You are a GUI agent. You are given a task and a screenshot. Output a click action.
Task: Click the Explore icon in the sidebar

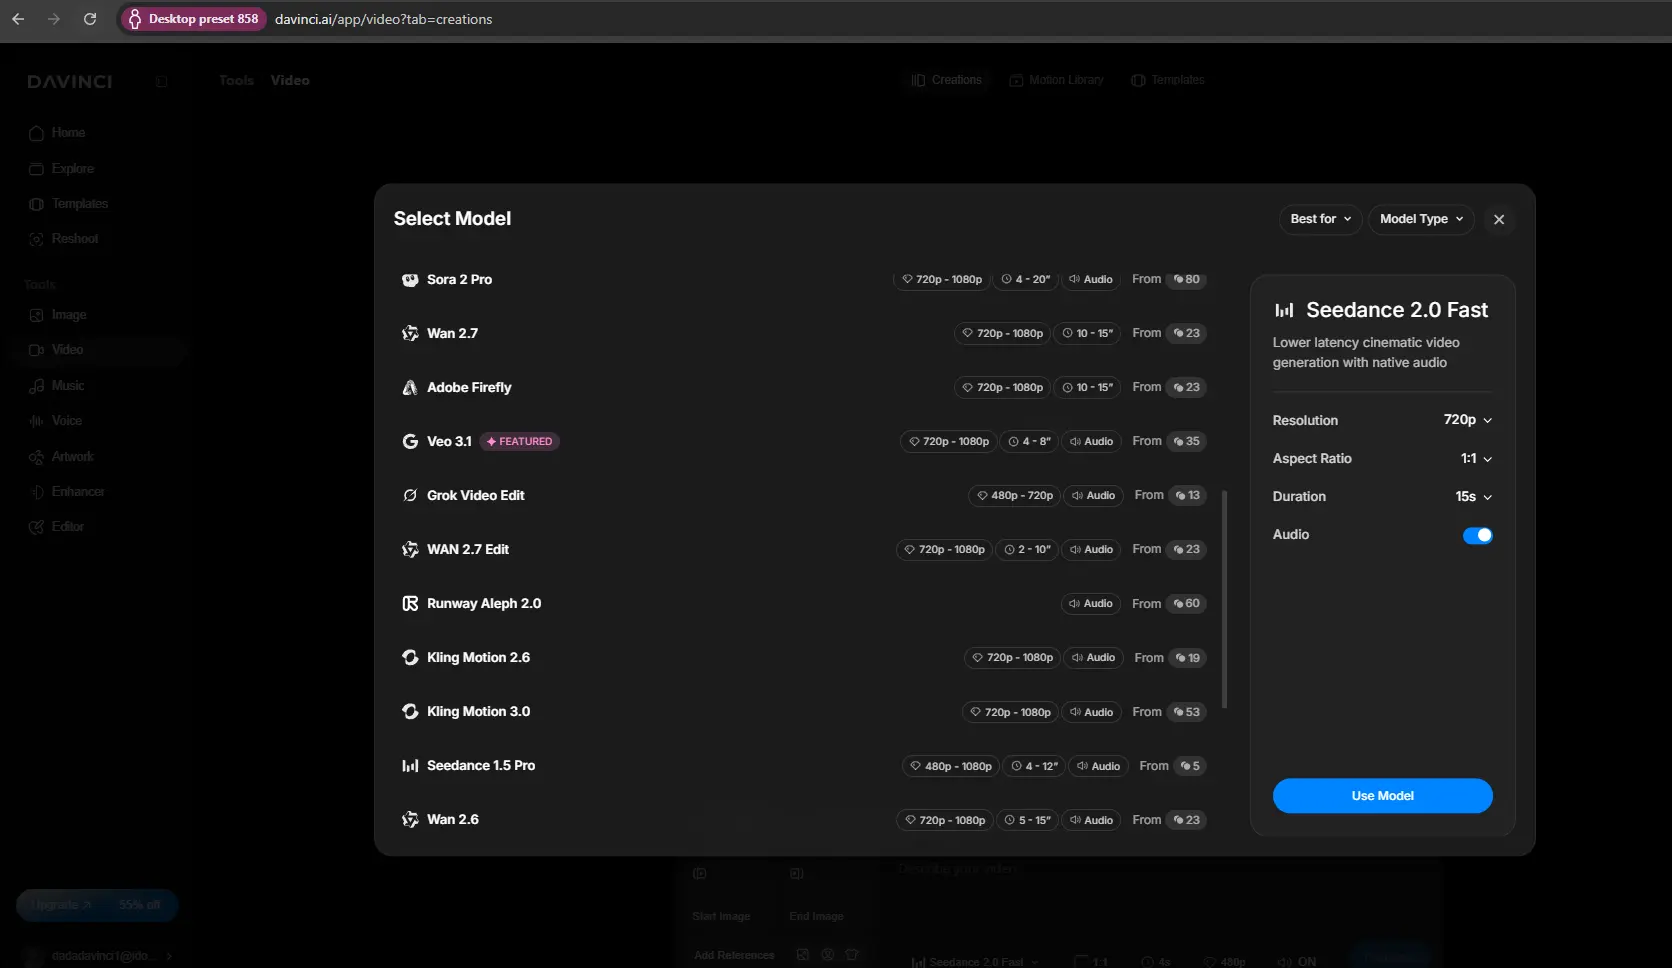(x=37, y=169)
